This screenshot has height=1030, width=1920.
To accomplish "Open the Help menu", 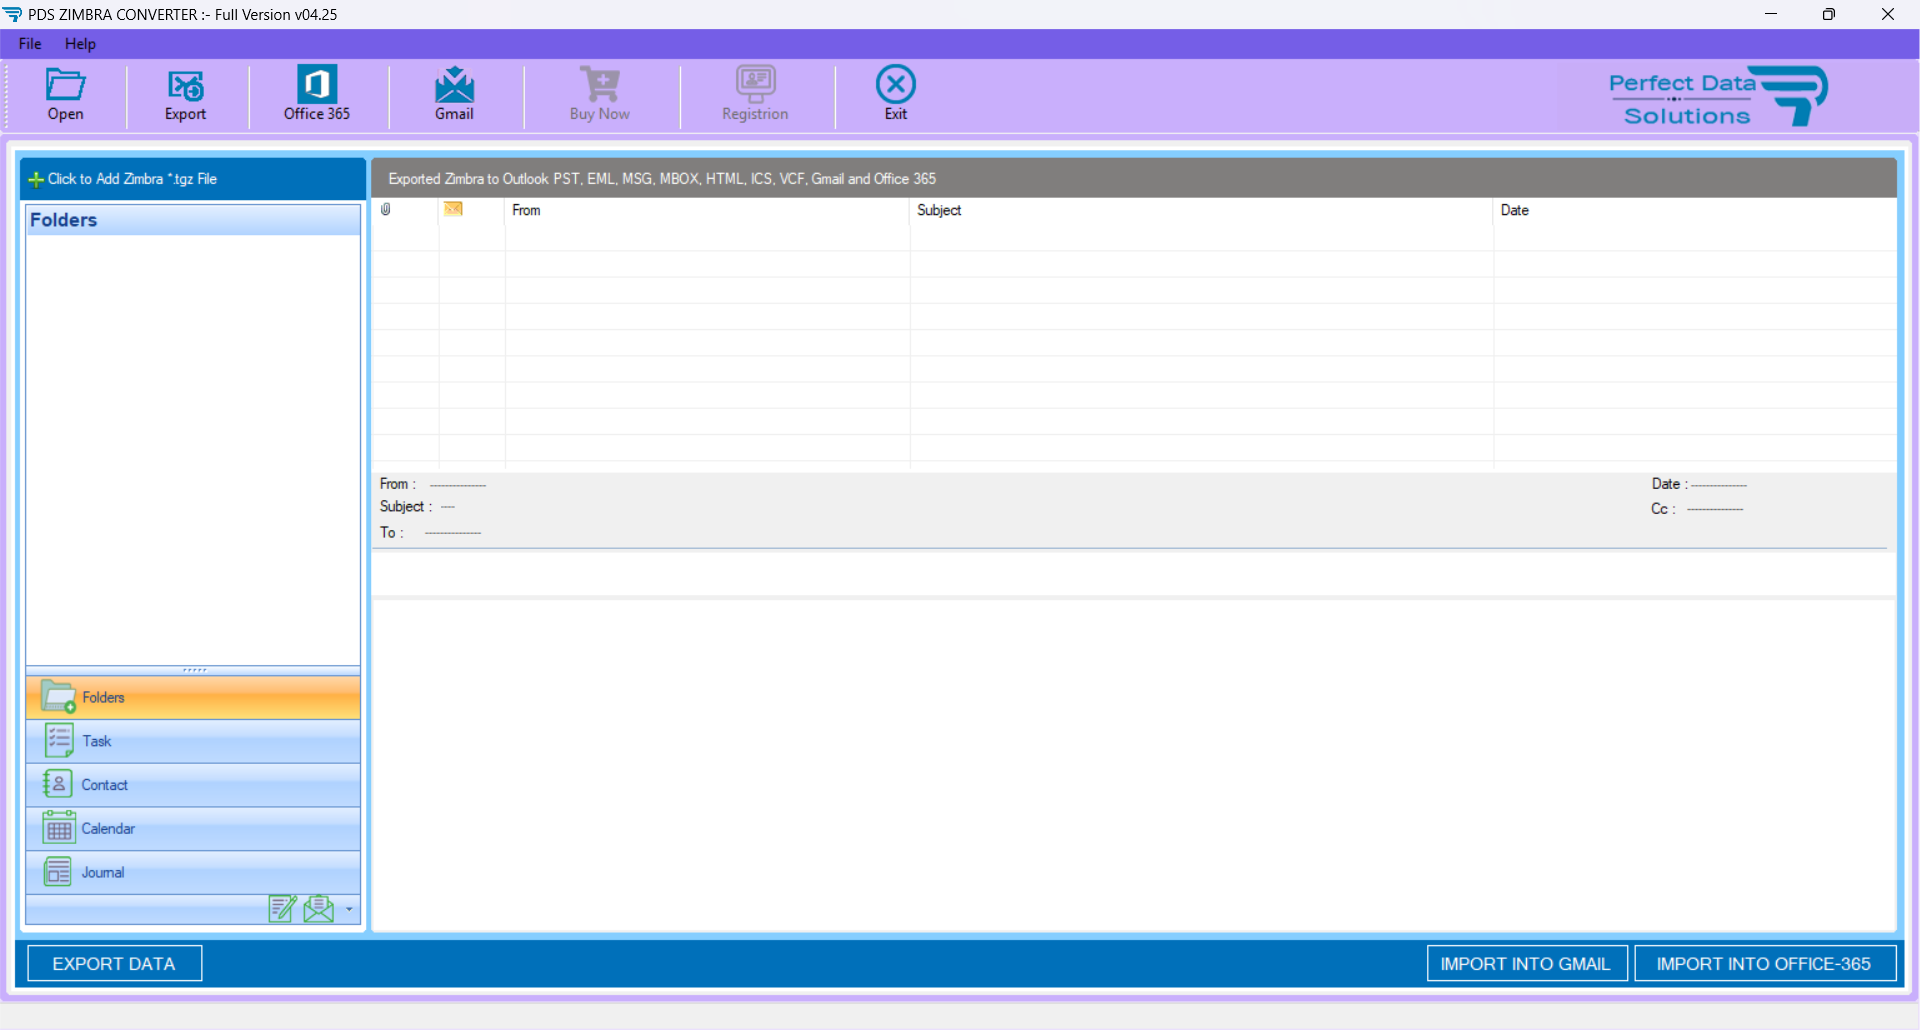I will (x=80, y=44).
